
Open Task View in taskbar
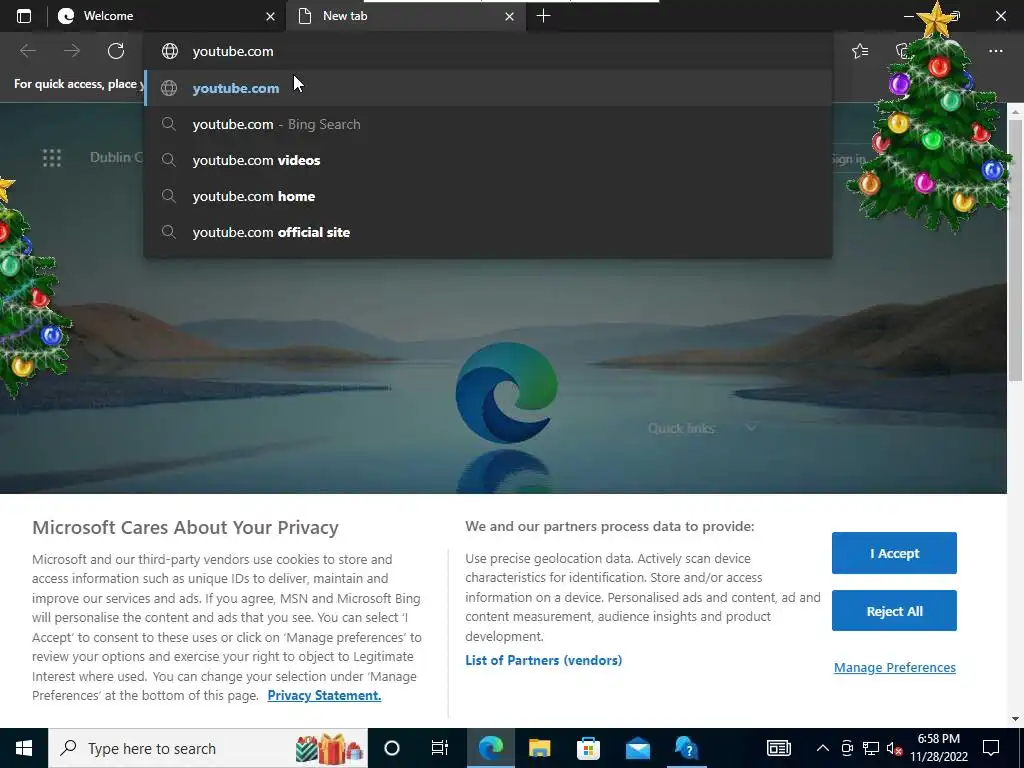click(x=440, y=748)
